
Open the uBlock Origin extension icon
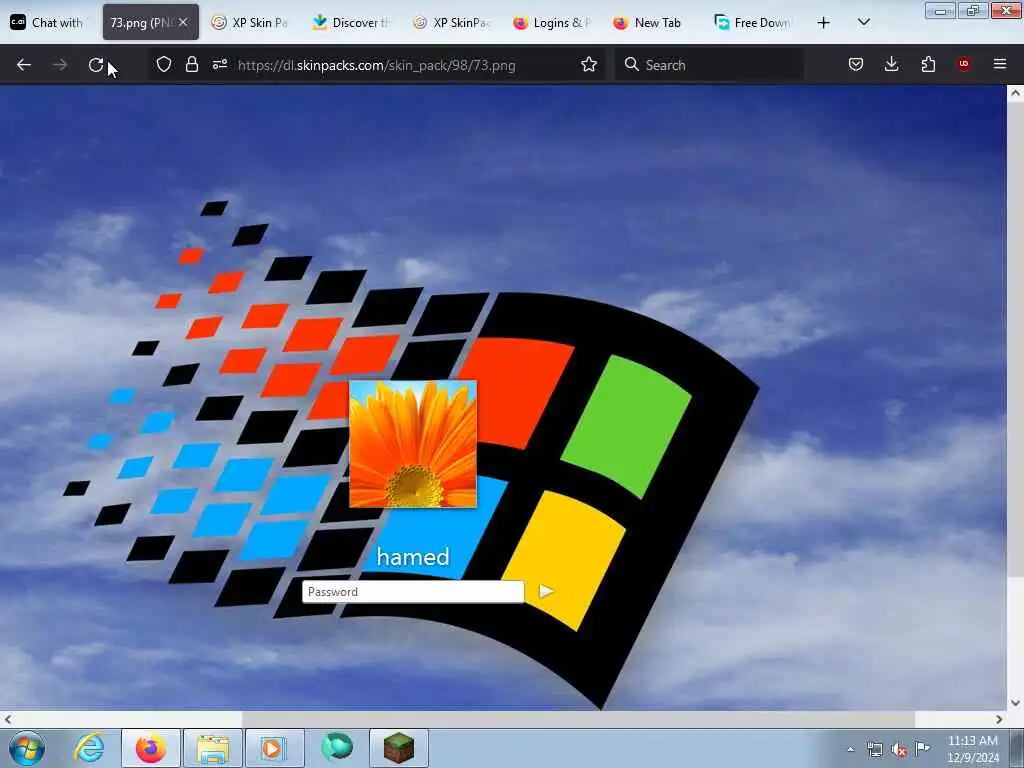click(964, 64)
